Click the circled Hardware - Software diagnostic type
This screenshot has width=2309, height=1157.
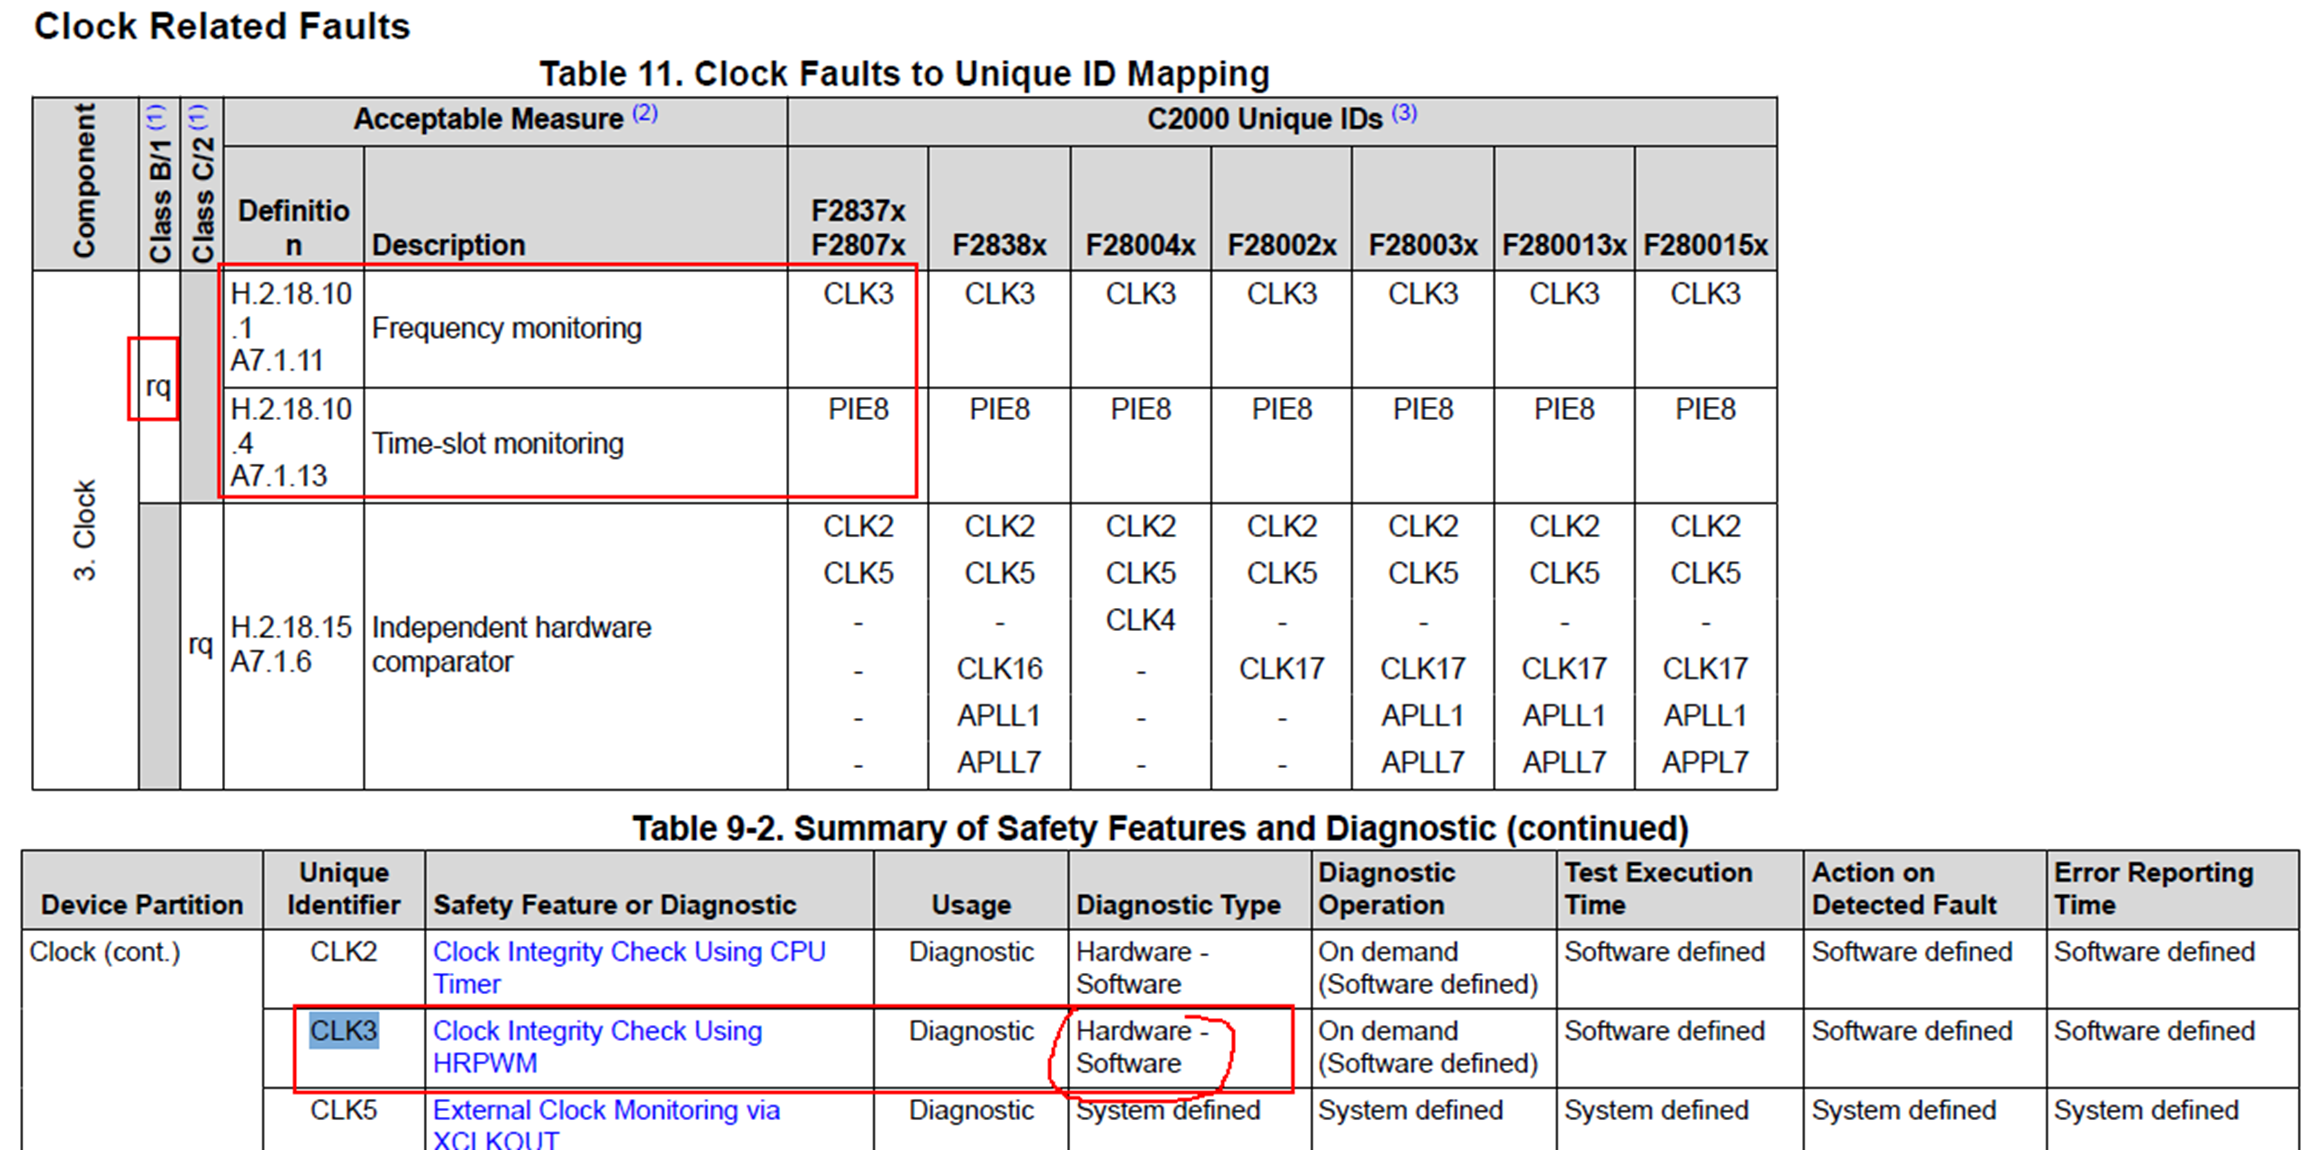1142,1047
